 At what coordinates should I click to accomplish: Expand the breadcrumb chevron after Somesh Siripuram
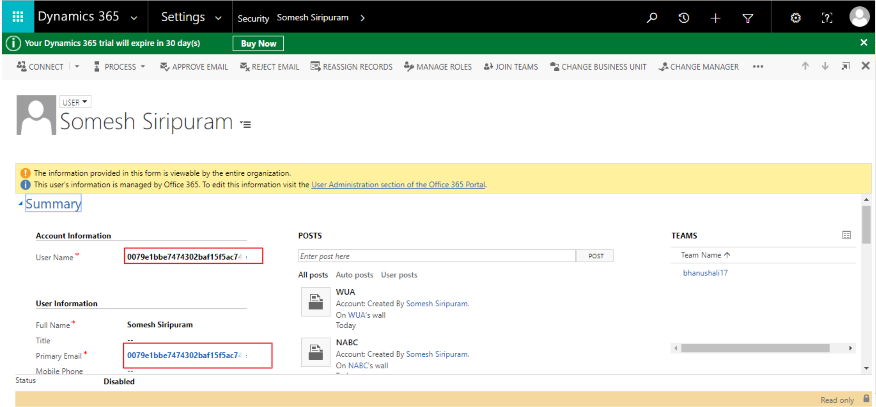(363, 18)
